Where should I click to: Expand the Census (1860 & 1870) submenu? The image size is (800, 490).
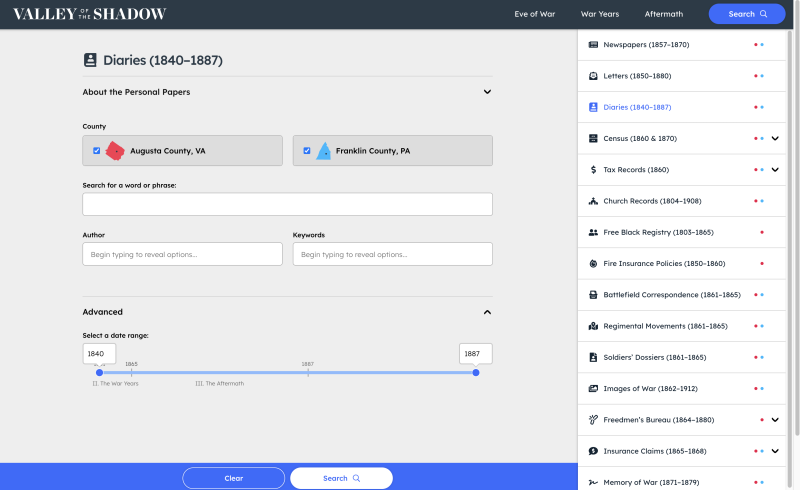point(775,138)
